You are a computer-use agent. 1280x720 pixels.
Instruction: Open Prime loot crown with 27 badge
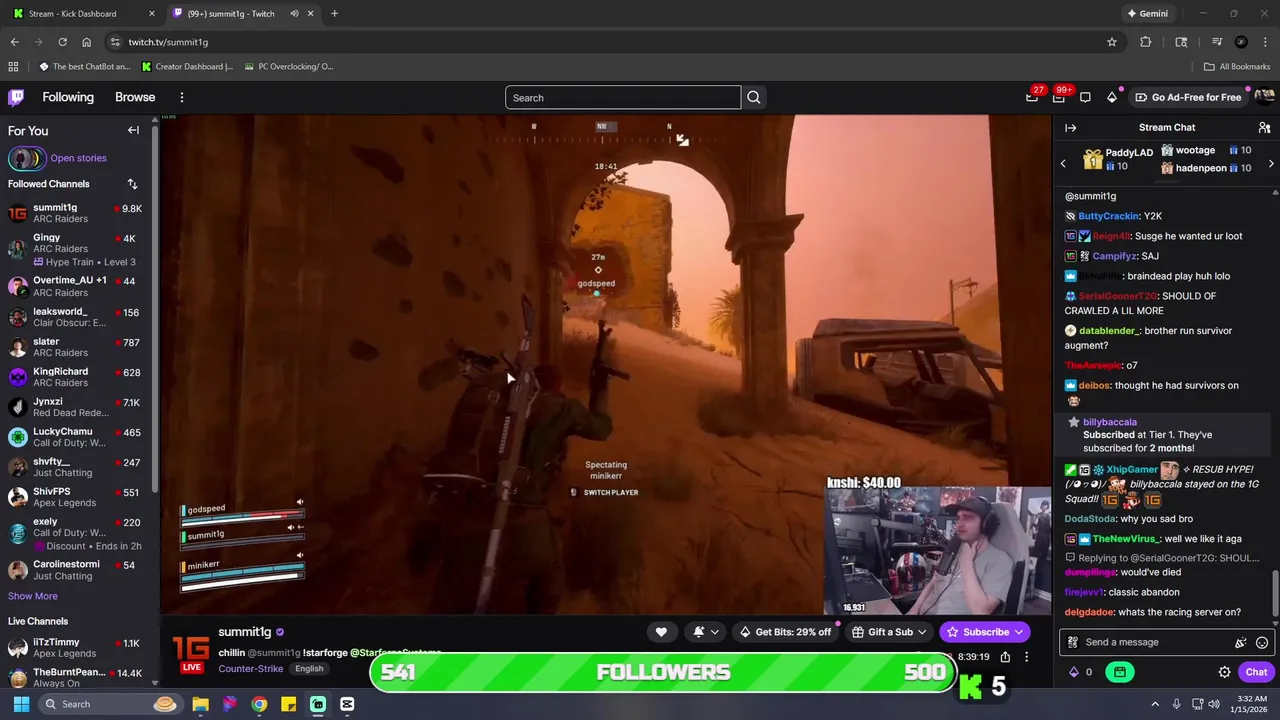[1032, 97]
